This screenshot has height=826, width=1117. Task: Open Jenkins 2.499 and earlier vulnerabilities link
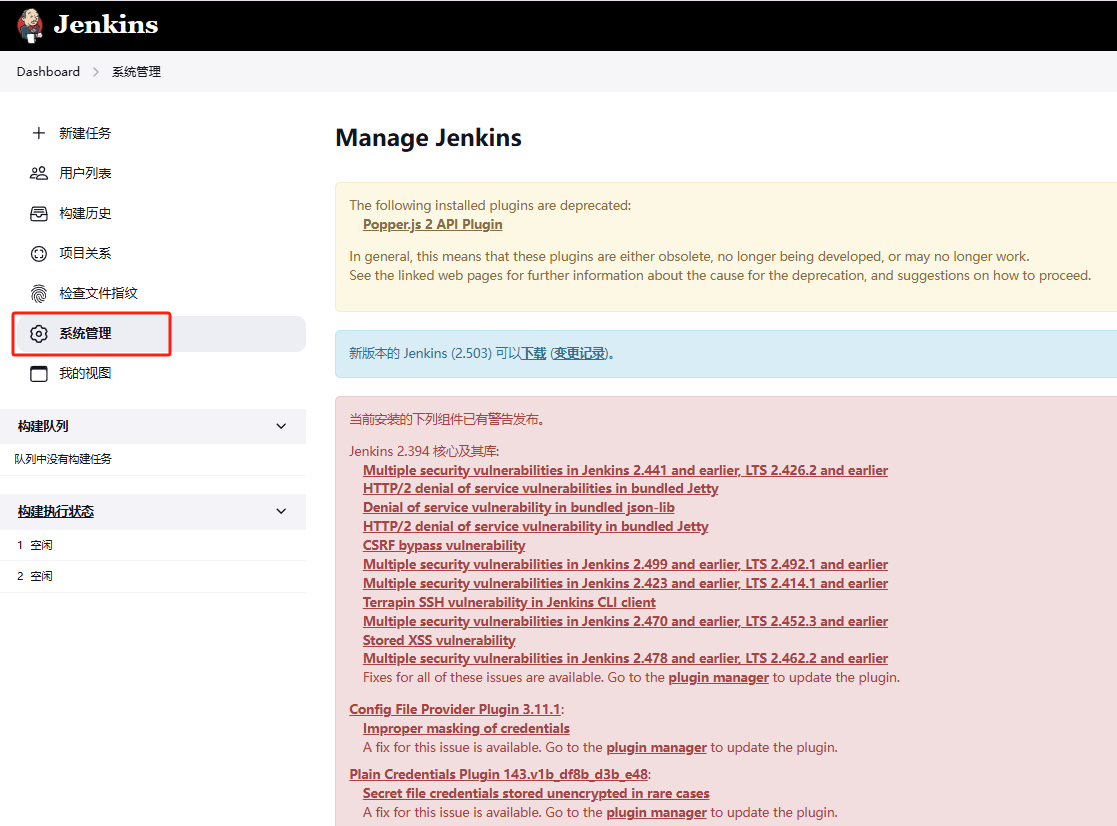(x=625, y=564)
